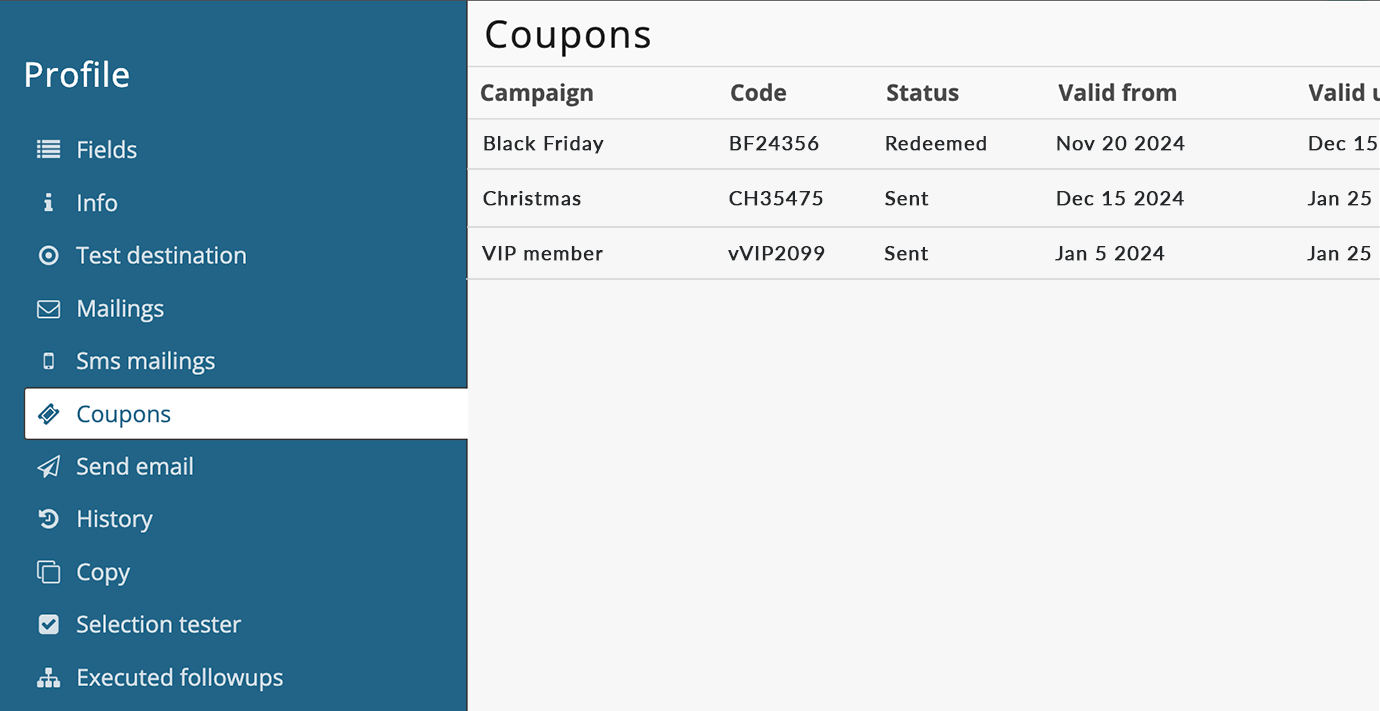Click the Fields list icon
This screenshot has width=1380, height=711.
(x=48, y=150)
